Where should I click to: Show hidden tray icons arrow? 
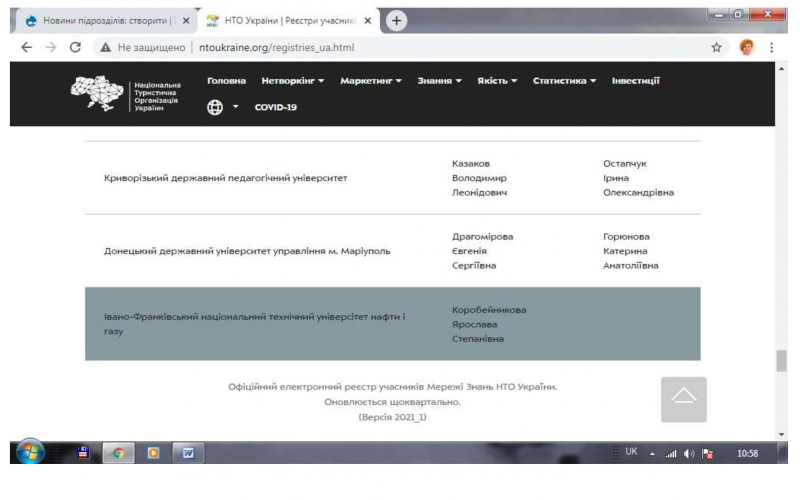pos(653,454)
